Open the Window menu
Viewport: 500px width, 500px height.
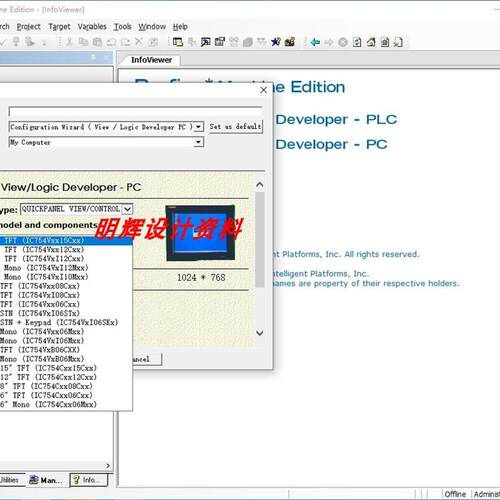[x=152, y=26]
